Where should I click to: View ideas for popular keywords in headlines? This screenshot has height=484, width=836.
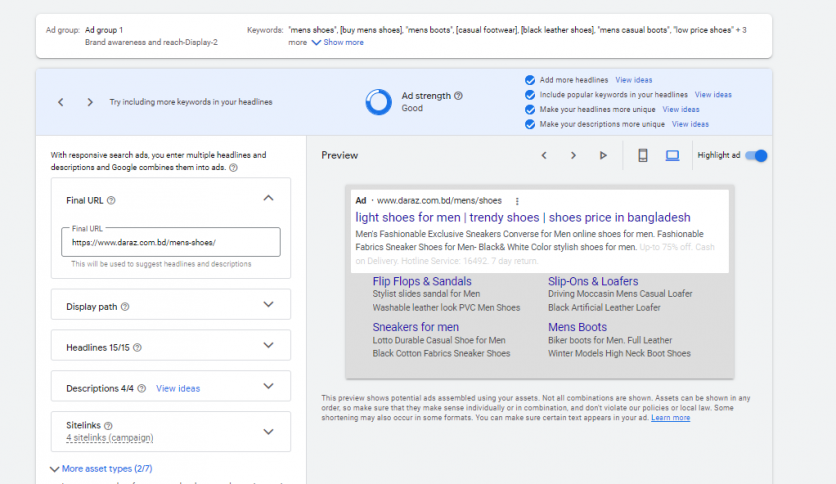coord(713,94)
